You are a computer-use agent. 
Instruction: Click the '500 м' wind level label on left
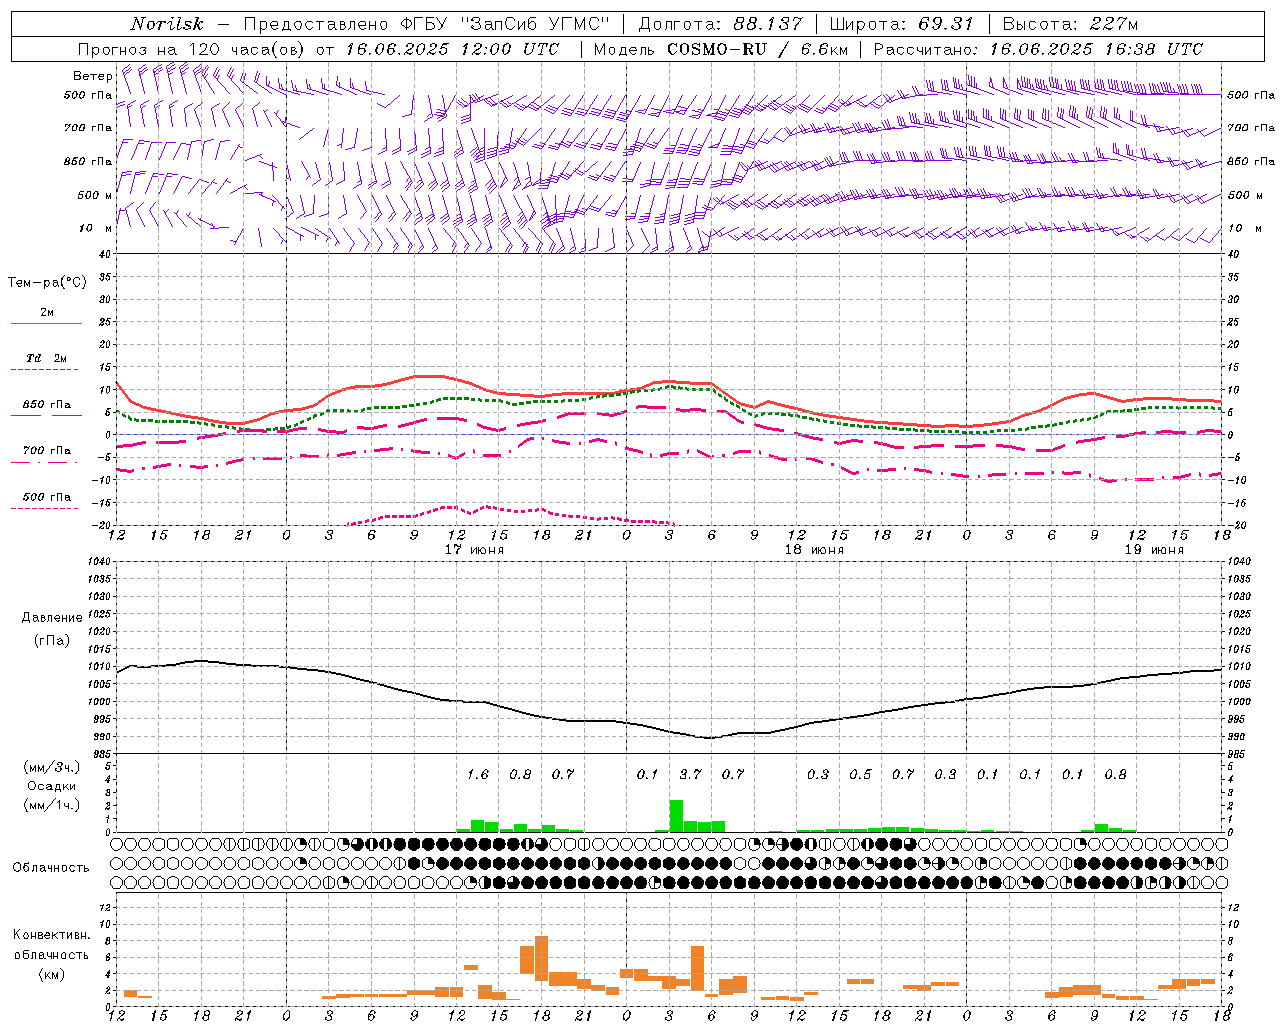pyautogui.click(x=96, y=195)
